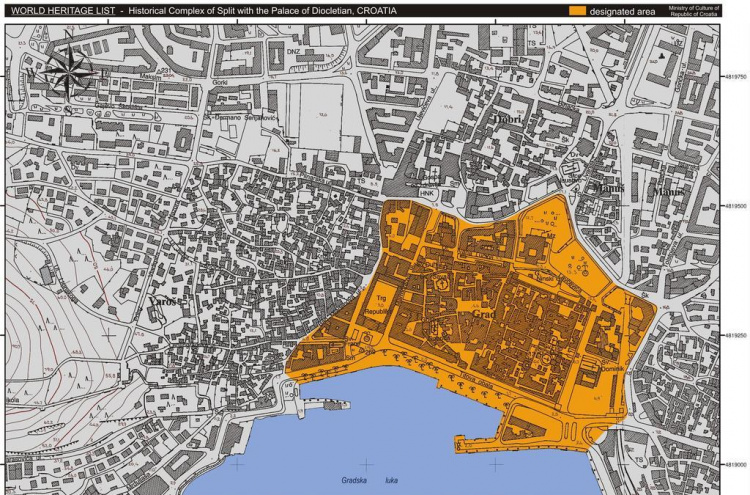The width and height of the screenshot is (750, 495).
Task: Click the orange designated area legend swatch
Action: point(571,11)
